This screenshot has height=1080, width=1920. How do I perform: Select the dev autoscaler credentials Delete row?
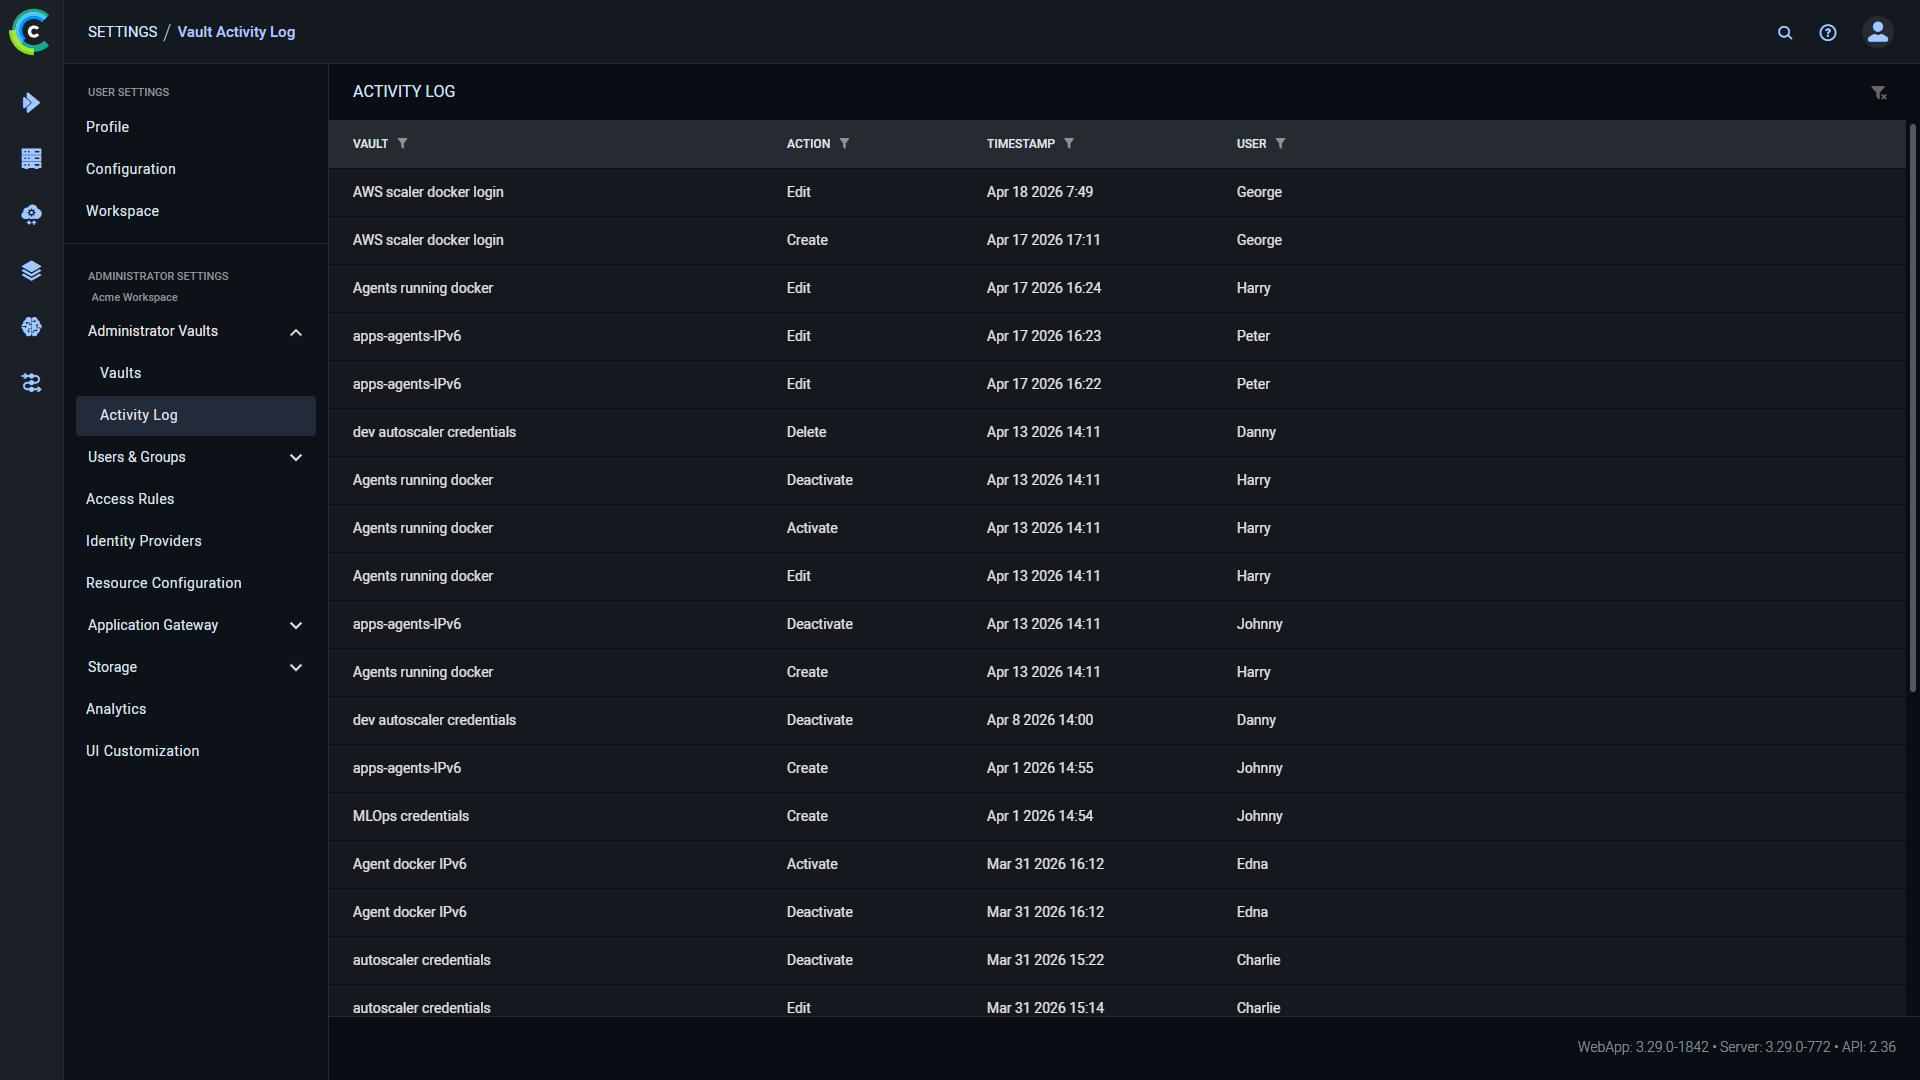1117,432
